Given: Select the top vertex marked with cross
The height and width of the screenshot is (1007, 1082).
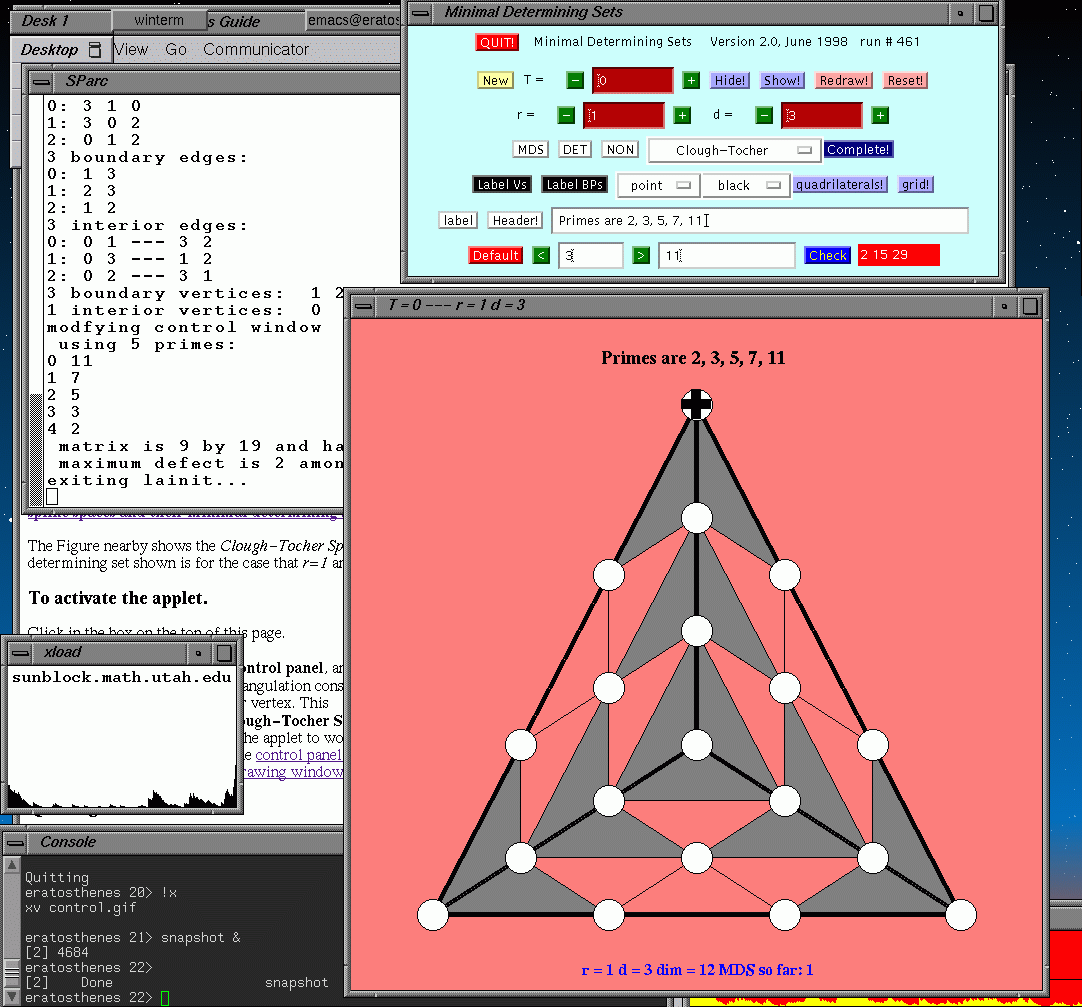Looking at the screenshot, I should (697, 404).
